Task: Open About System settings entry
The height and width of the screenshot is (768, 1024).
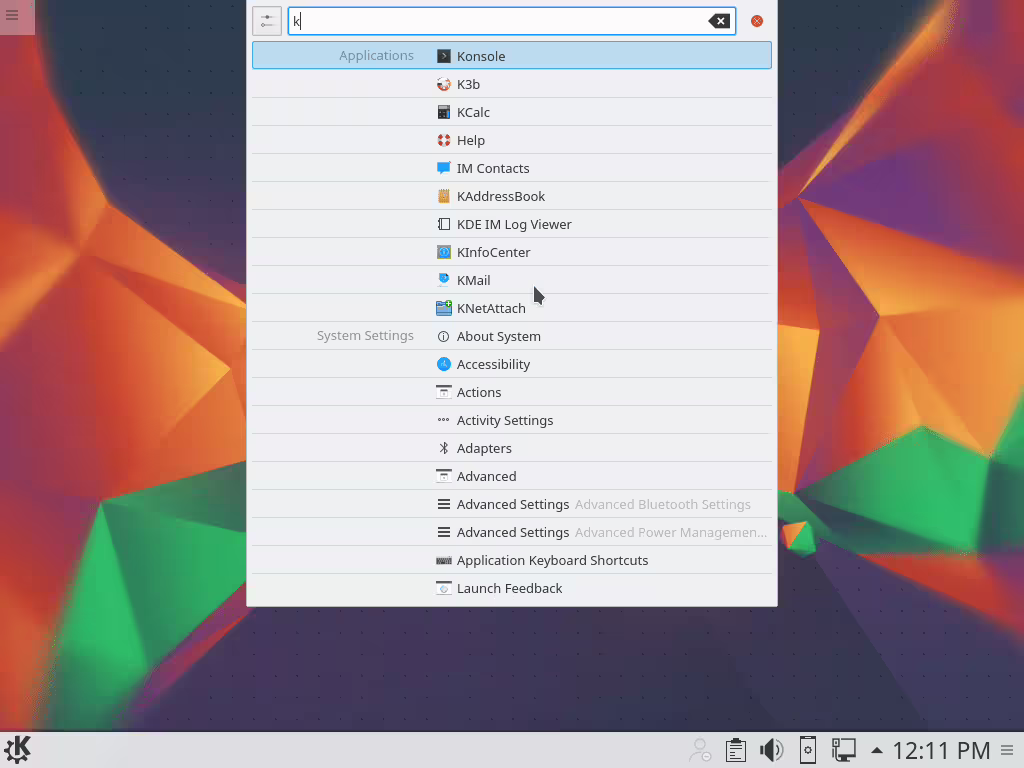Action: pos(512,336)
